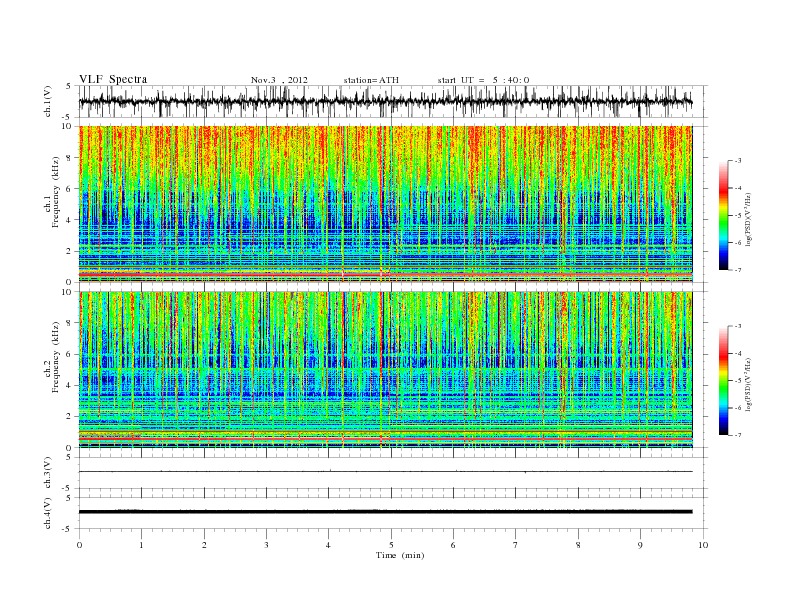Click the -5 tick on ch.2 color bar
Image resolution: width=792 pixels, height=612 pixels.
pyautogui.click(x=738, y=381)
